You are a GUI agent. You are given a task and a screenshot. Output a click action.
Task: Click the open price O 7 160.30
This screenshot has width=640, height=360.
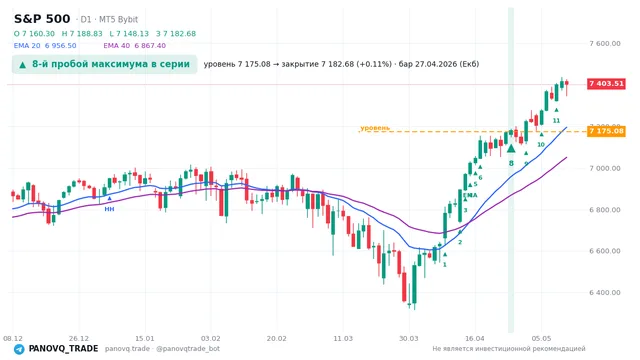click(34, 33)
